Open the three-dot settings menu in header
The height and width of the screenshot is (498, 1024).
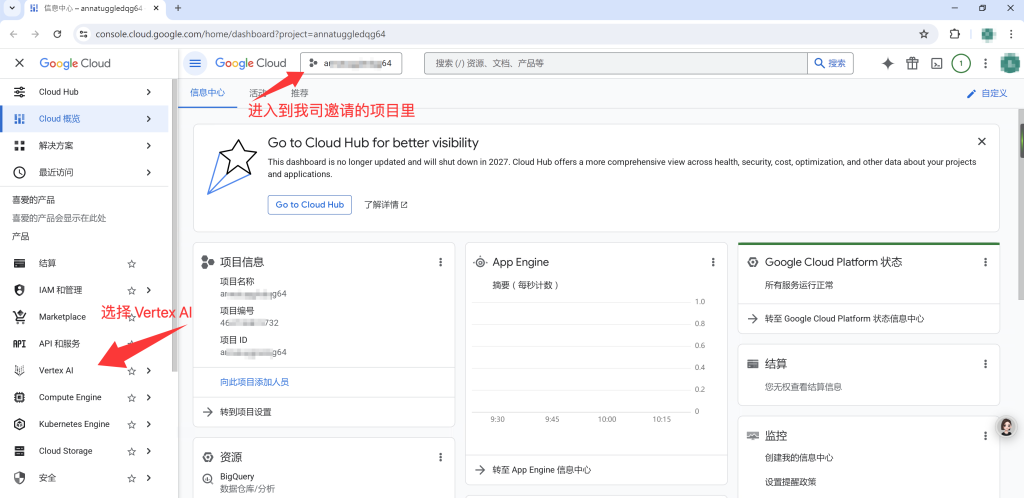click(x=985, y=63)
